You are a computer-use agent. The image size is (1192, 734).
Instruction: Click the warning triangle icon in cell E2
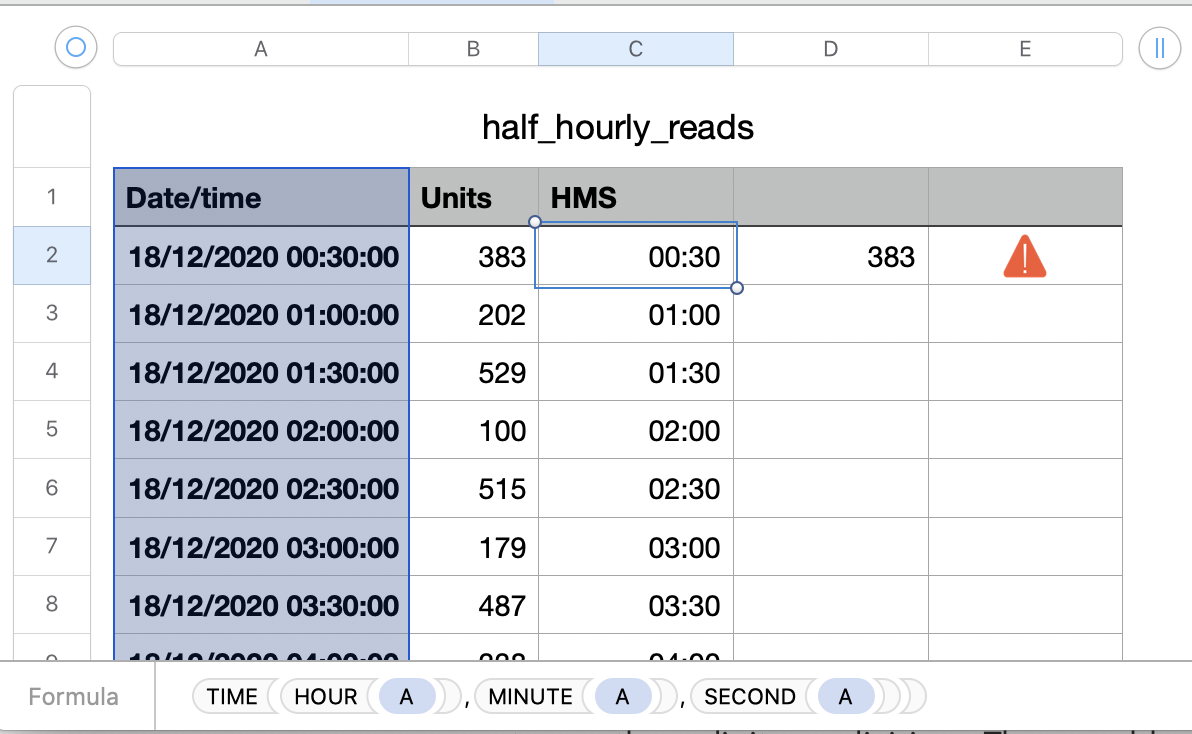pos(1024,257)
